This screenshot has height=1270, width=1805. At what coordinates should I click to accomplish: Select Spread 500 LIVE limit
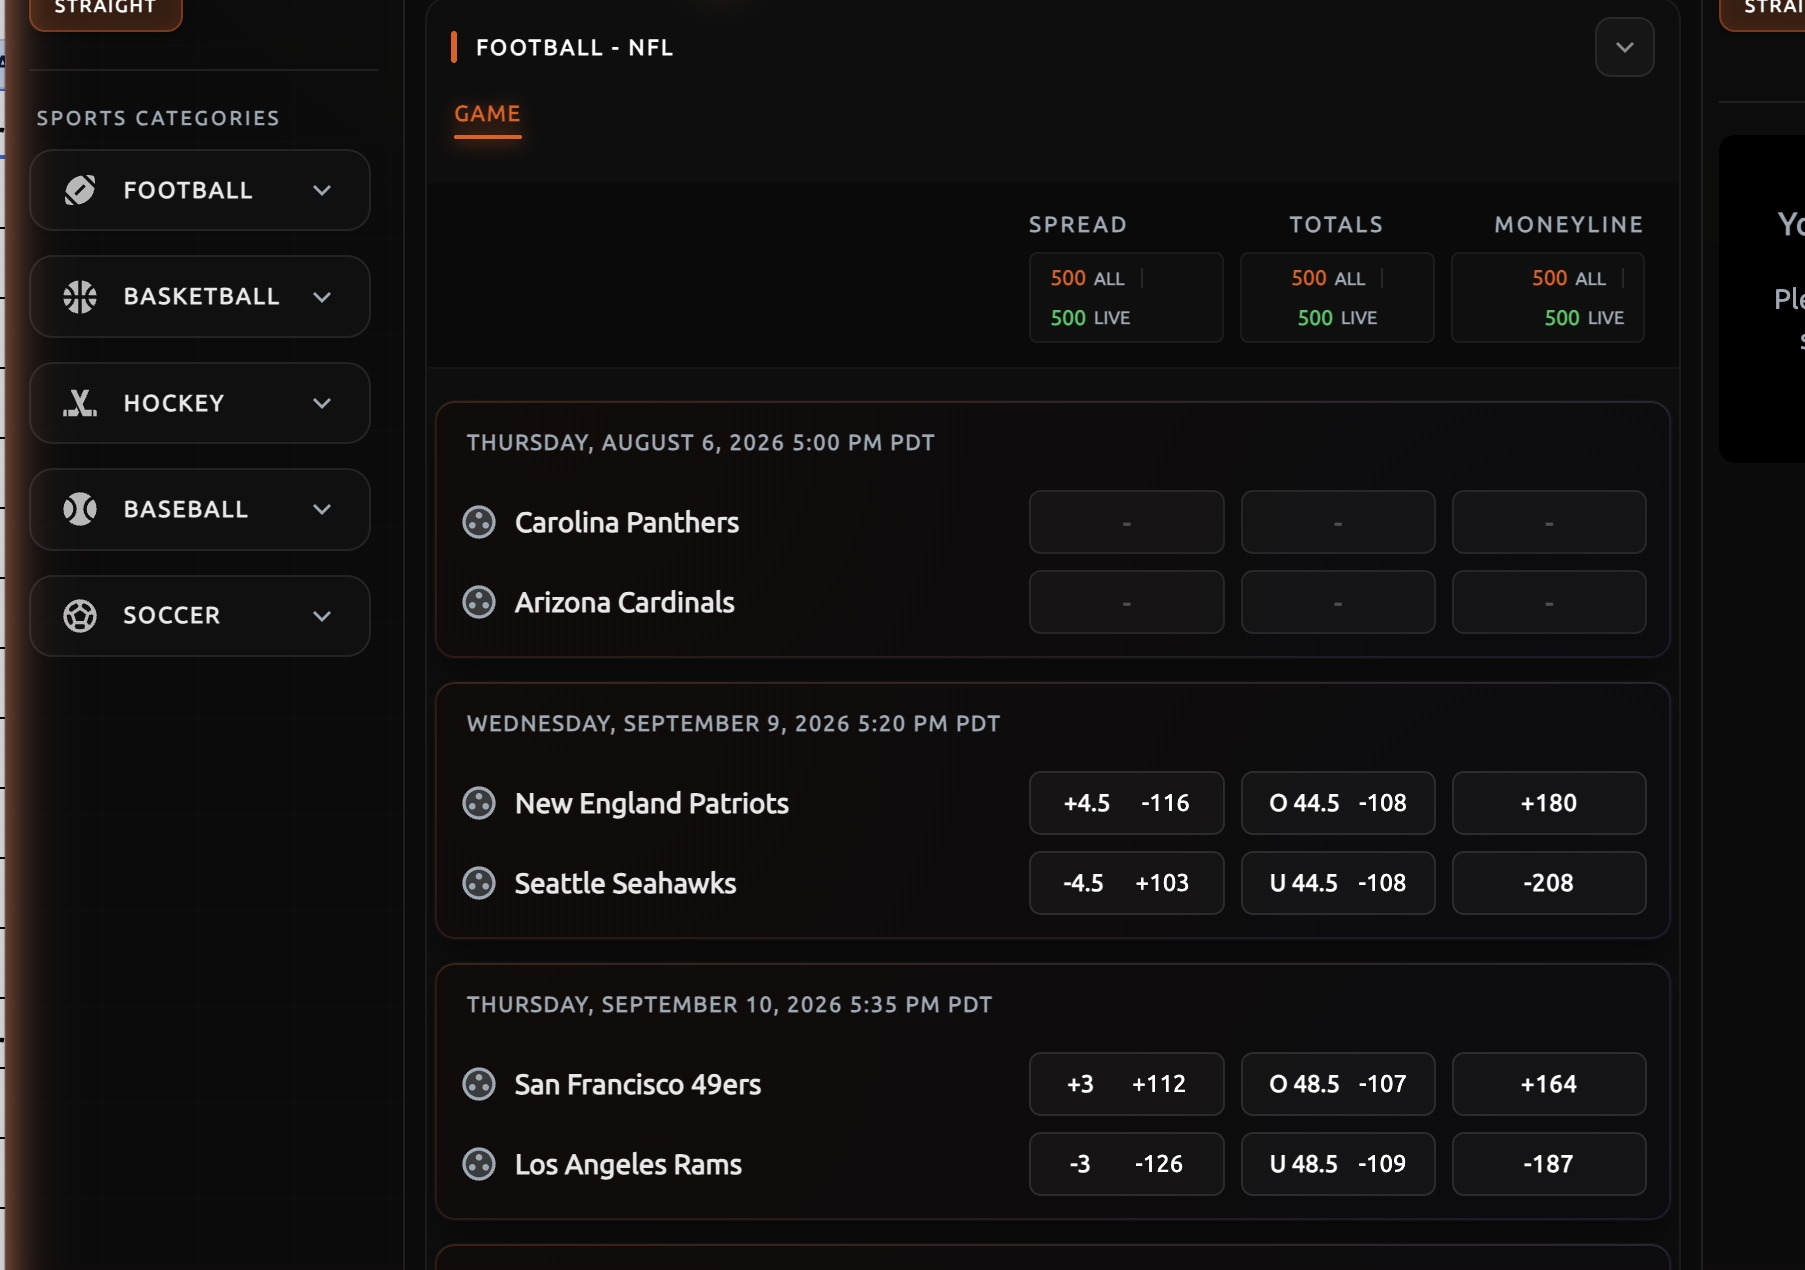[1090, 318]
